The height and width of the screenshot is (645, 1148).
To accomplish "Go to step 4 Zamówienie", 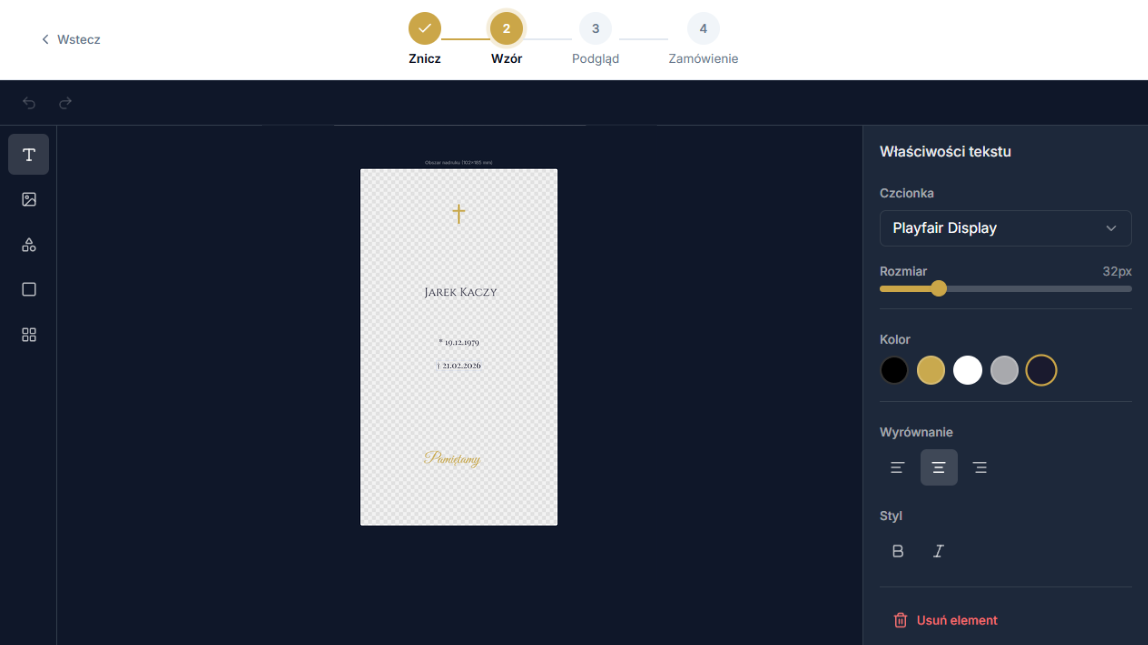I will coord(703,29).
